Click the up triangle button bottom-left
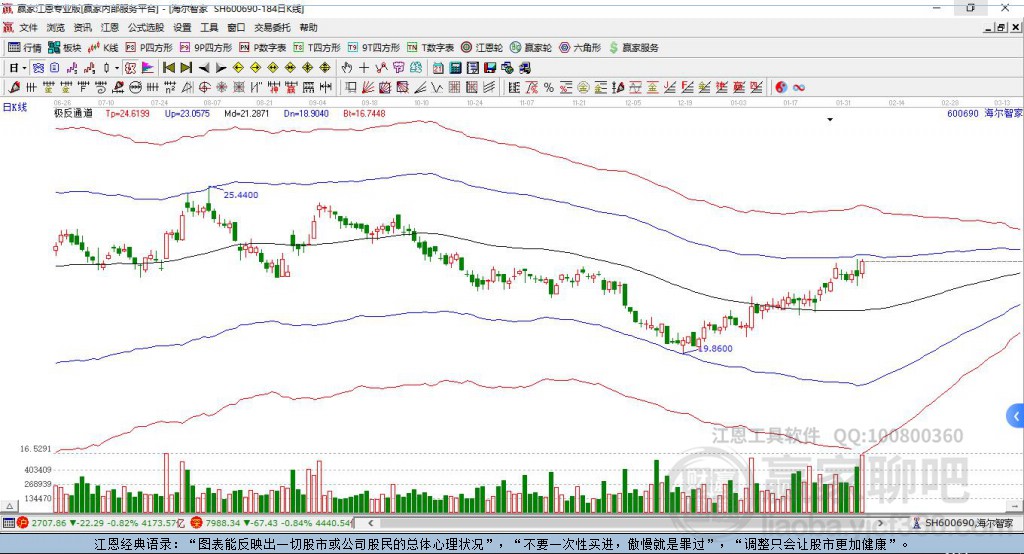This screenshot has height=554, width=1024. 10,506
